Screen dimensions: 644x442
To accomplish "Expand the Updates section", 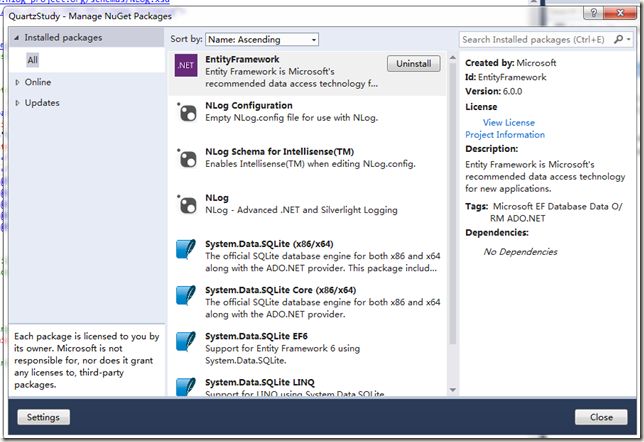I will [17, 103].
